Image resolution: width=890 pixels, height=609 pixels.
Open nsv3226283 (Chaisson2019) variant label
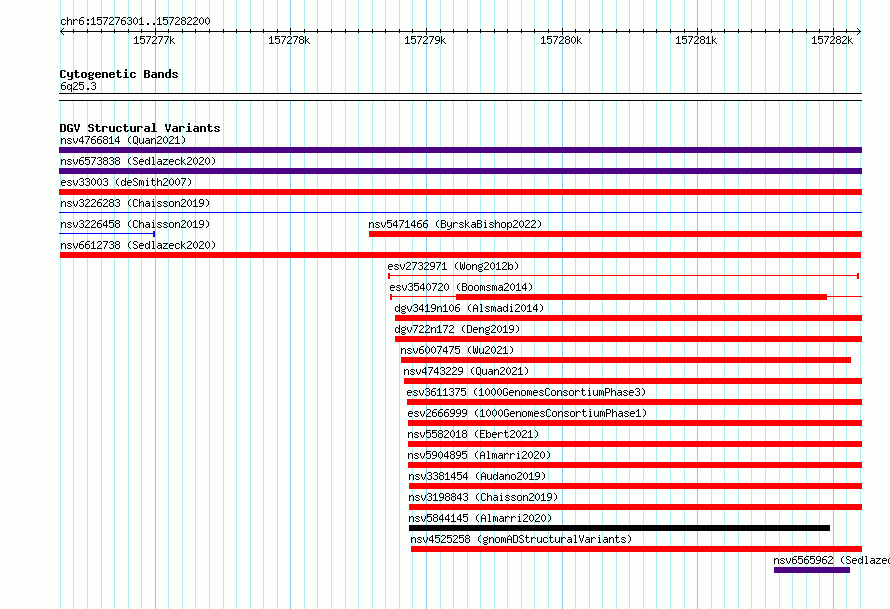(135, 203)
